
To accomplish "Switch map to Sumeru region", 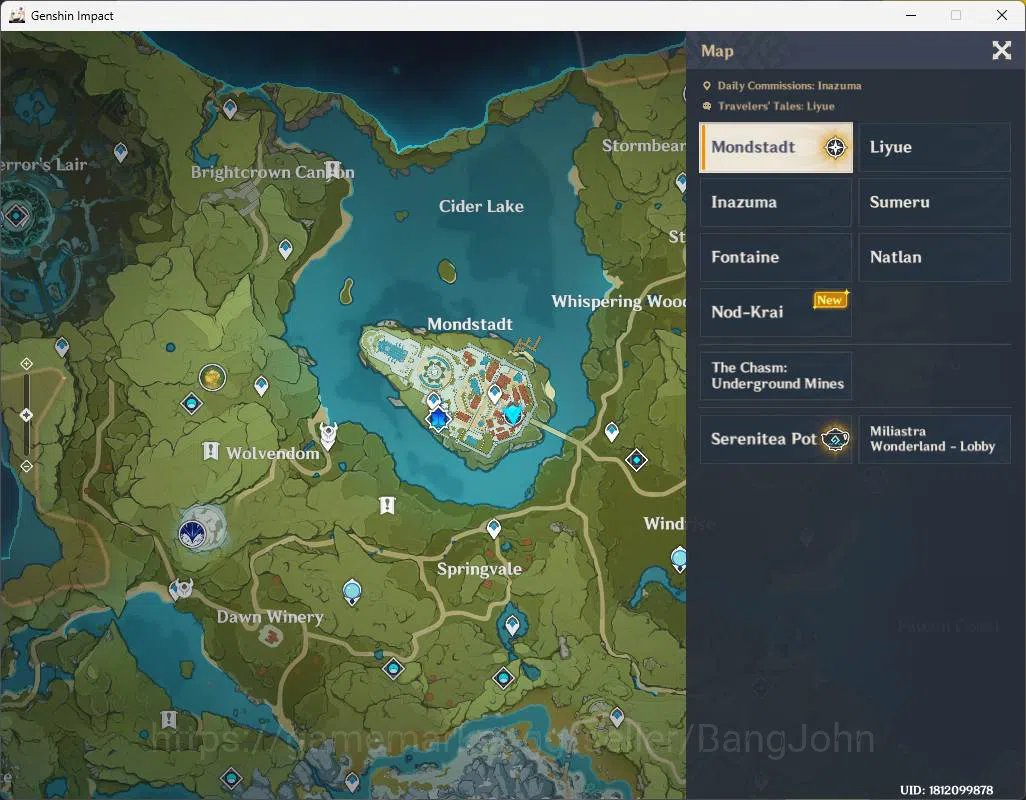I will tap(934, 202).
